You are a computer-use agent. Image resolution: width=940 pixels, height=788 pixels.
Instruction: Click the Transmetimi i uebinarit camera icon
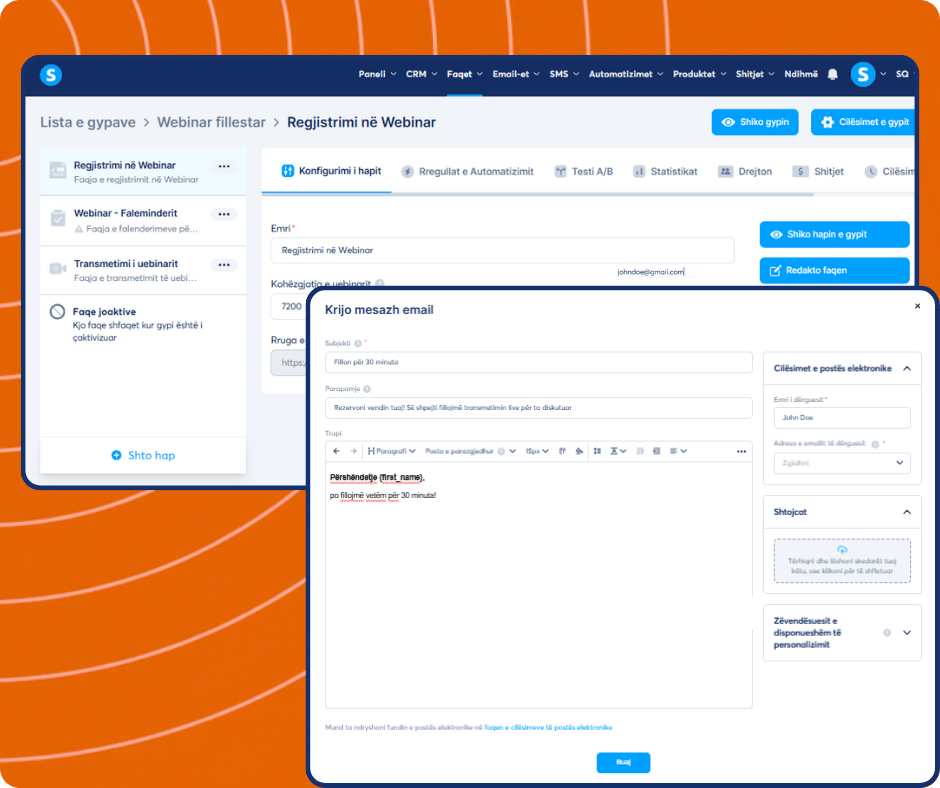[x=58, y=268]
